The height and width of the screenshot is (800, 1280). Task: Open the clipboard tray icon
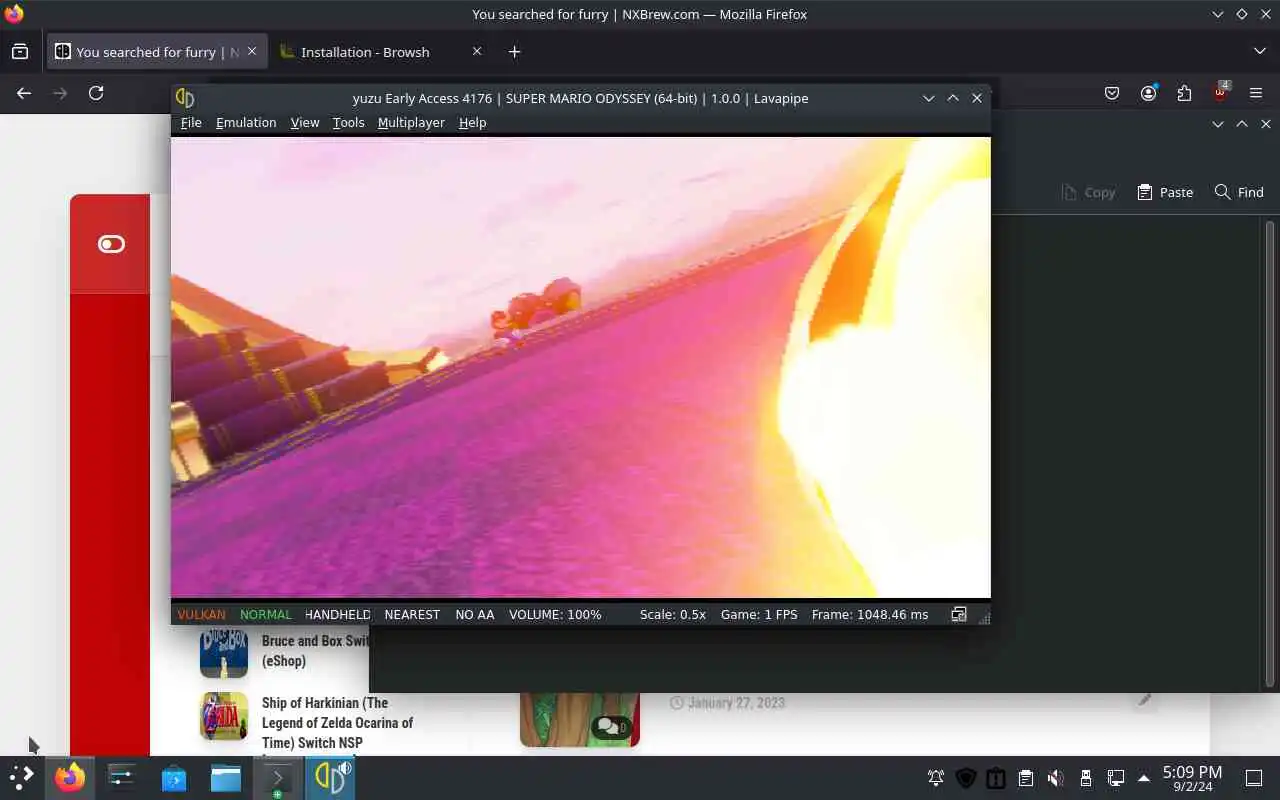pos(1026,778)
